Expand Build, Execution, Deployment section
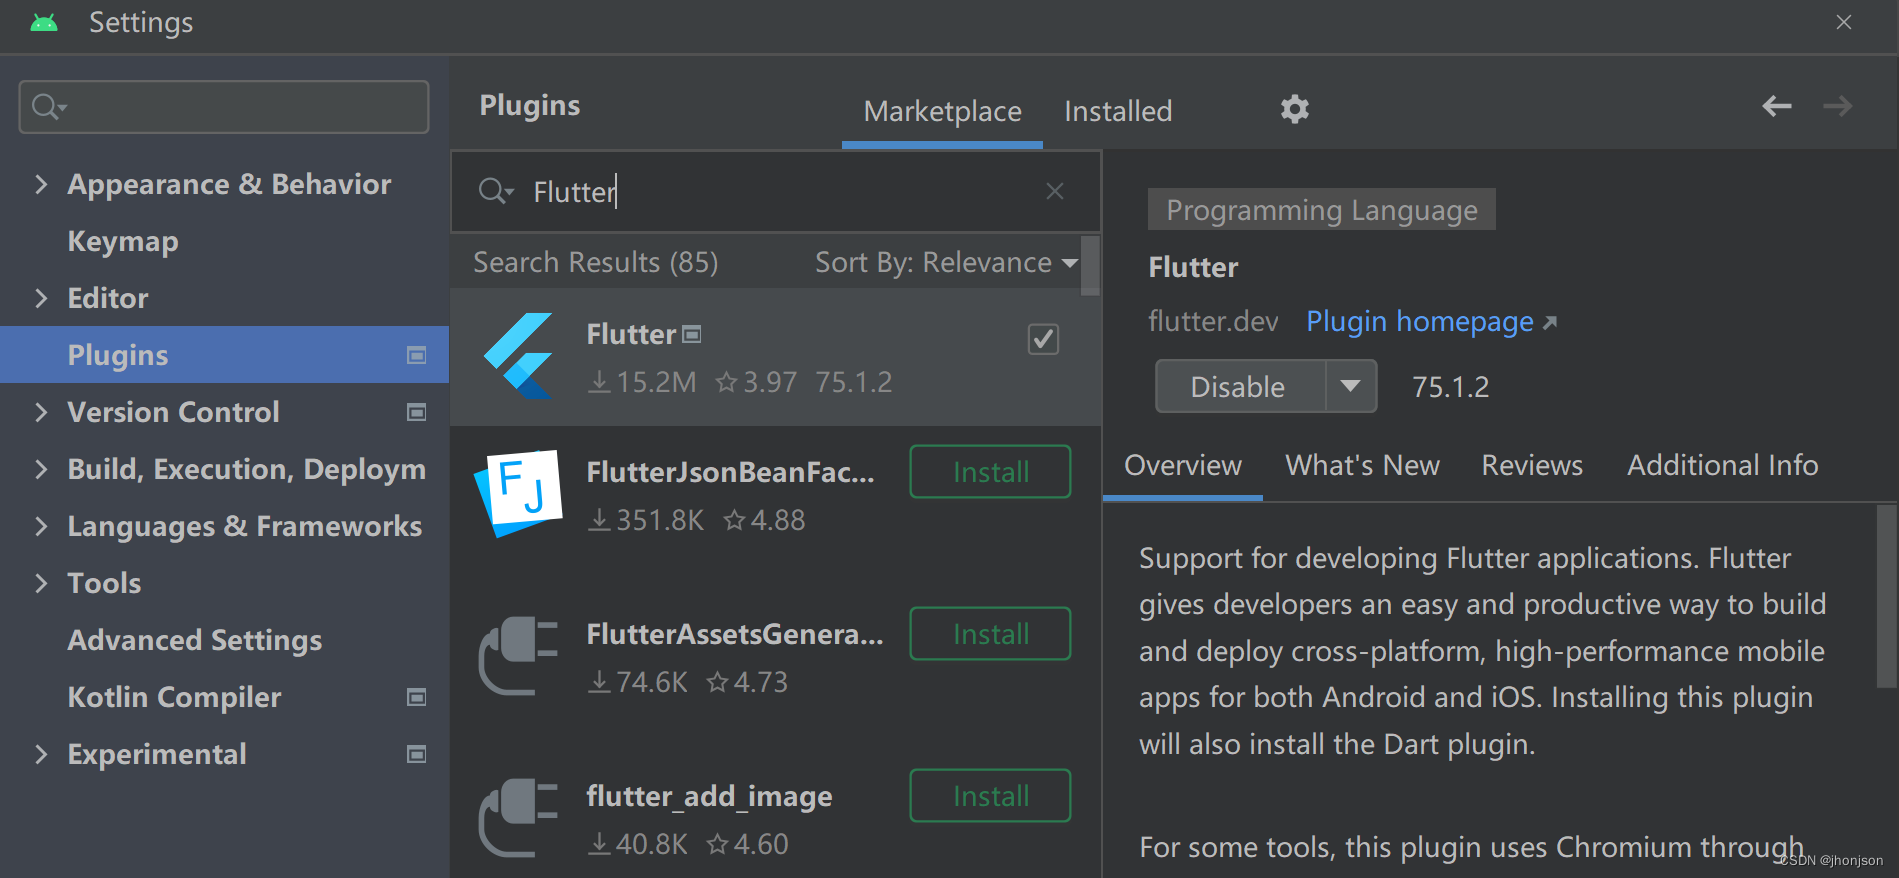This screenshot has width=1899, height=878. click(x=41, y=469)
